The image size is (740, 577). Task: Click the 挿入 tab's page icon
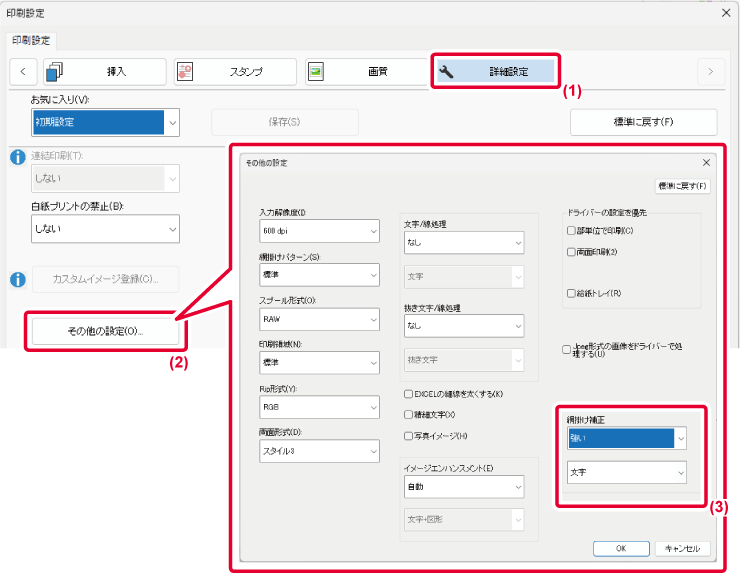pyautogui.click(x=54, y=71)
